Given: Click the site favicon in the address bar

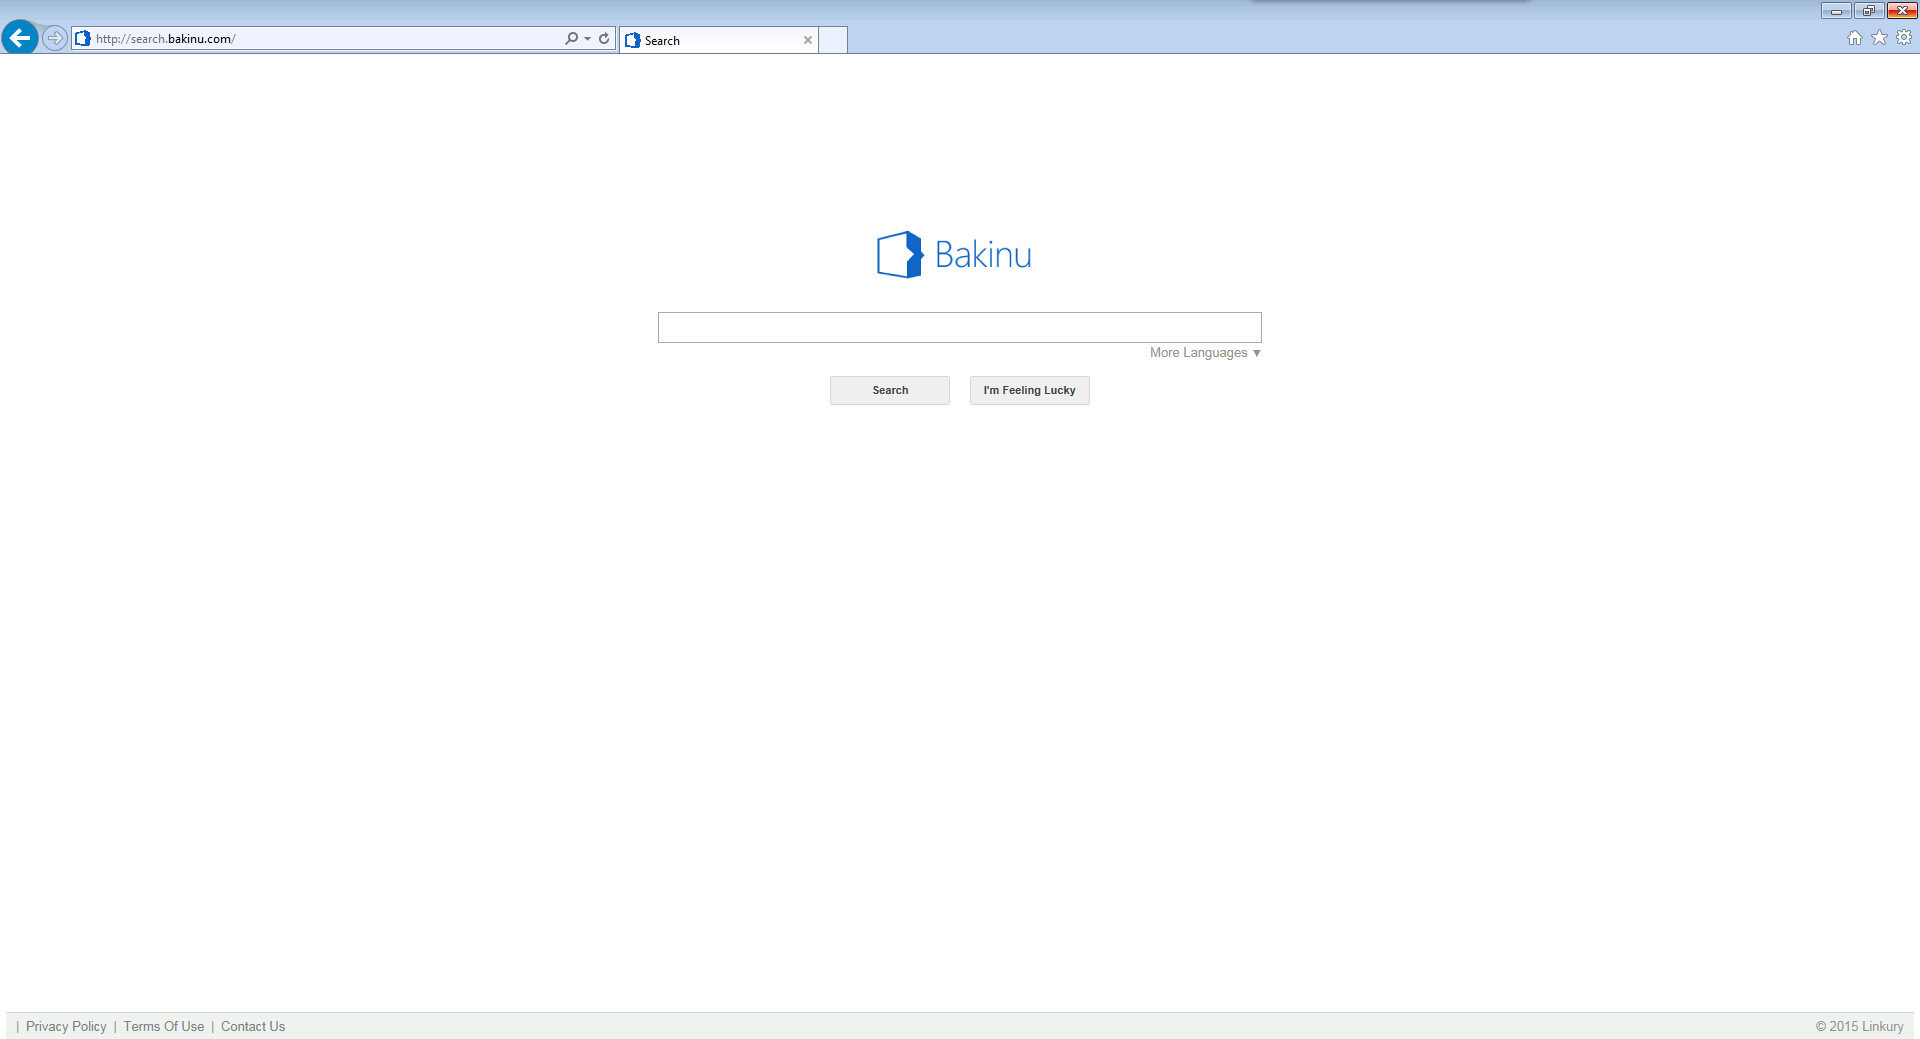Looking at the screenshot, I should click(83, 38).
